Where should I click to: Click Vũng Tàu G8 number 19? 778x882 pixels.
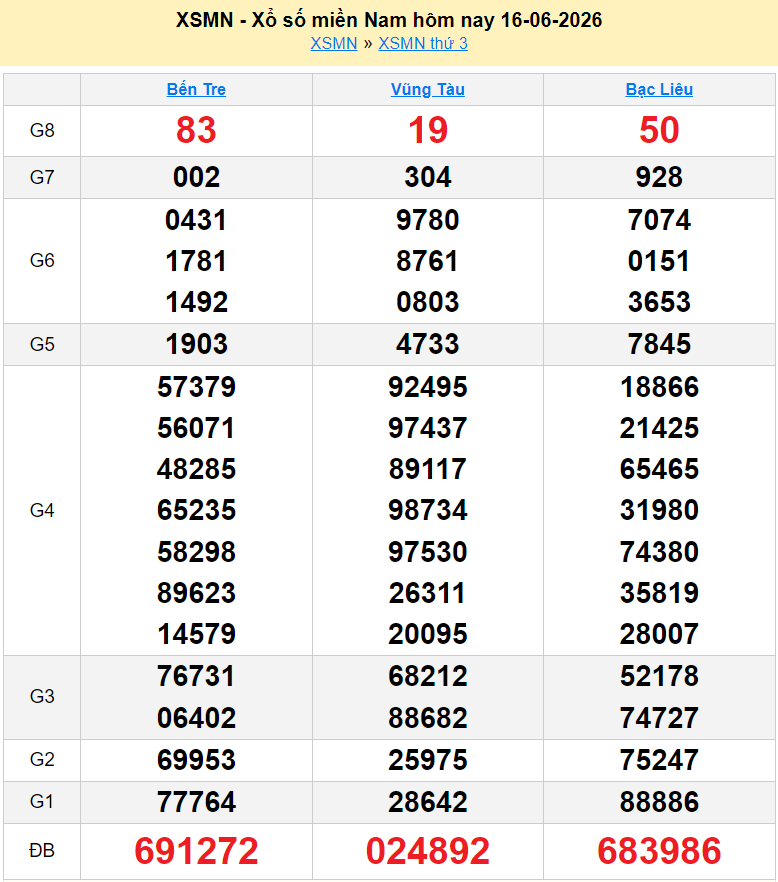[428, 130]
